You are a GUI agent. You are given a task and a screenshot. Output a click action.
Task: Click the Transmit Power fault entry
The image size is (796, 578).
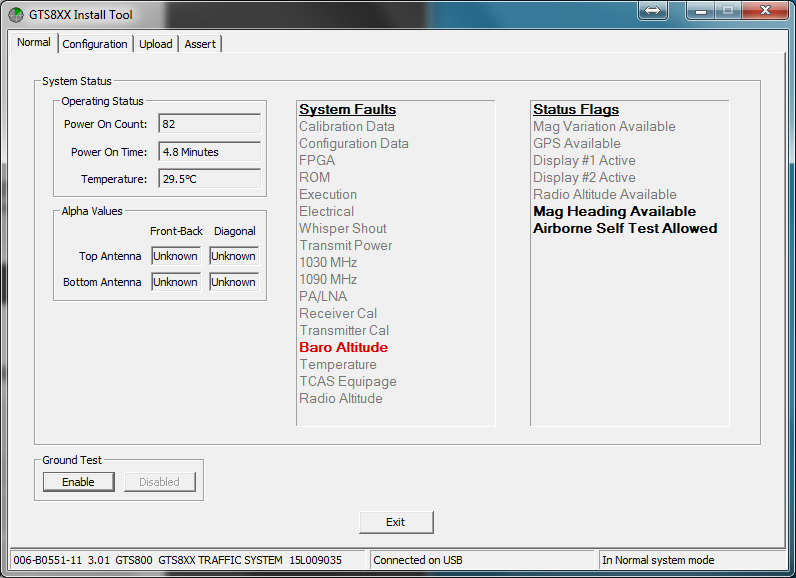pos(346,246)
